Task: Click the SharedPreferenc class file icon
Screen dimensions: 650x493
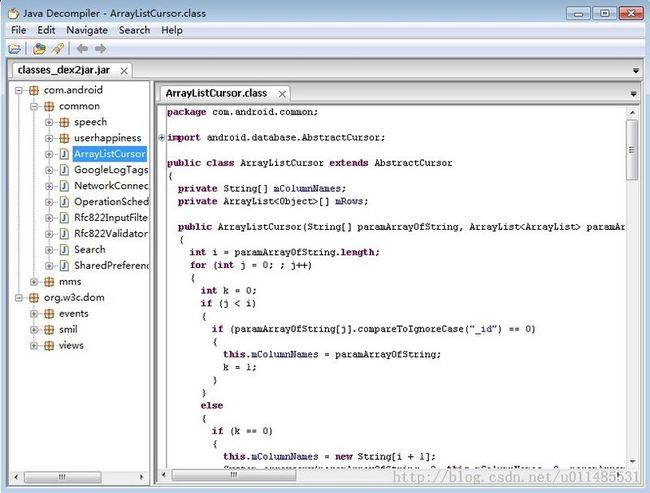Action: tap(64, 266)
